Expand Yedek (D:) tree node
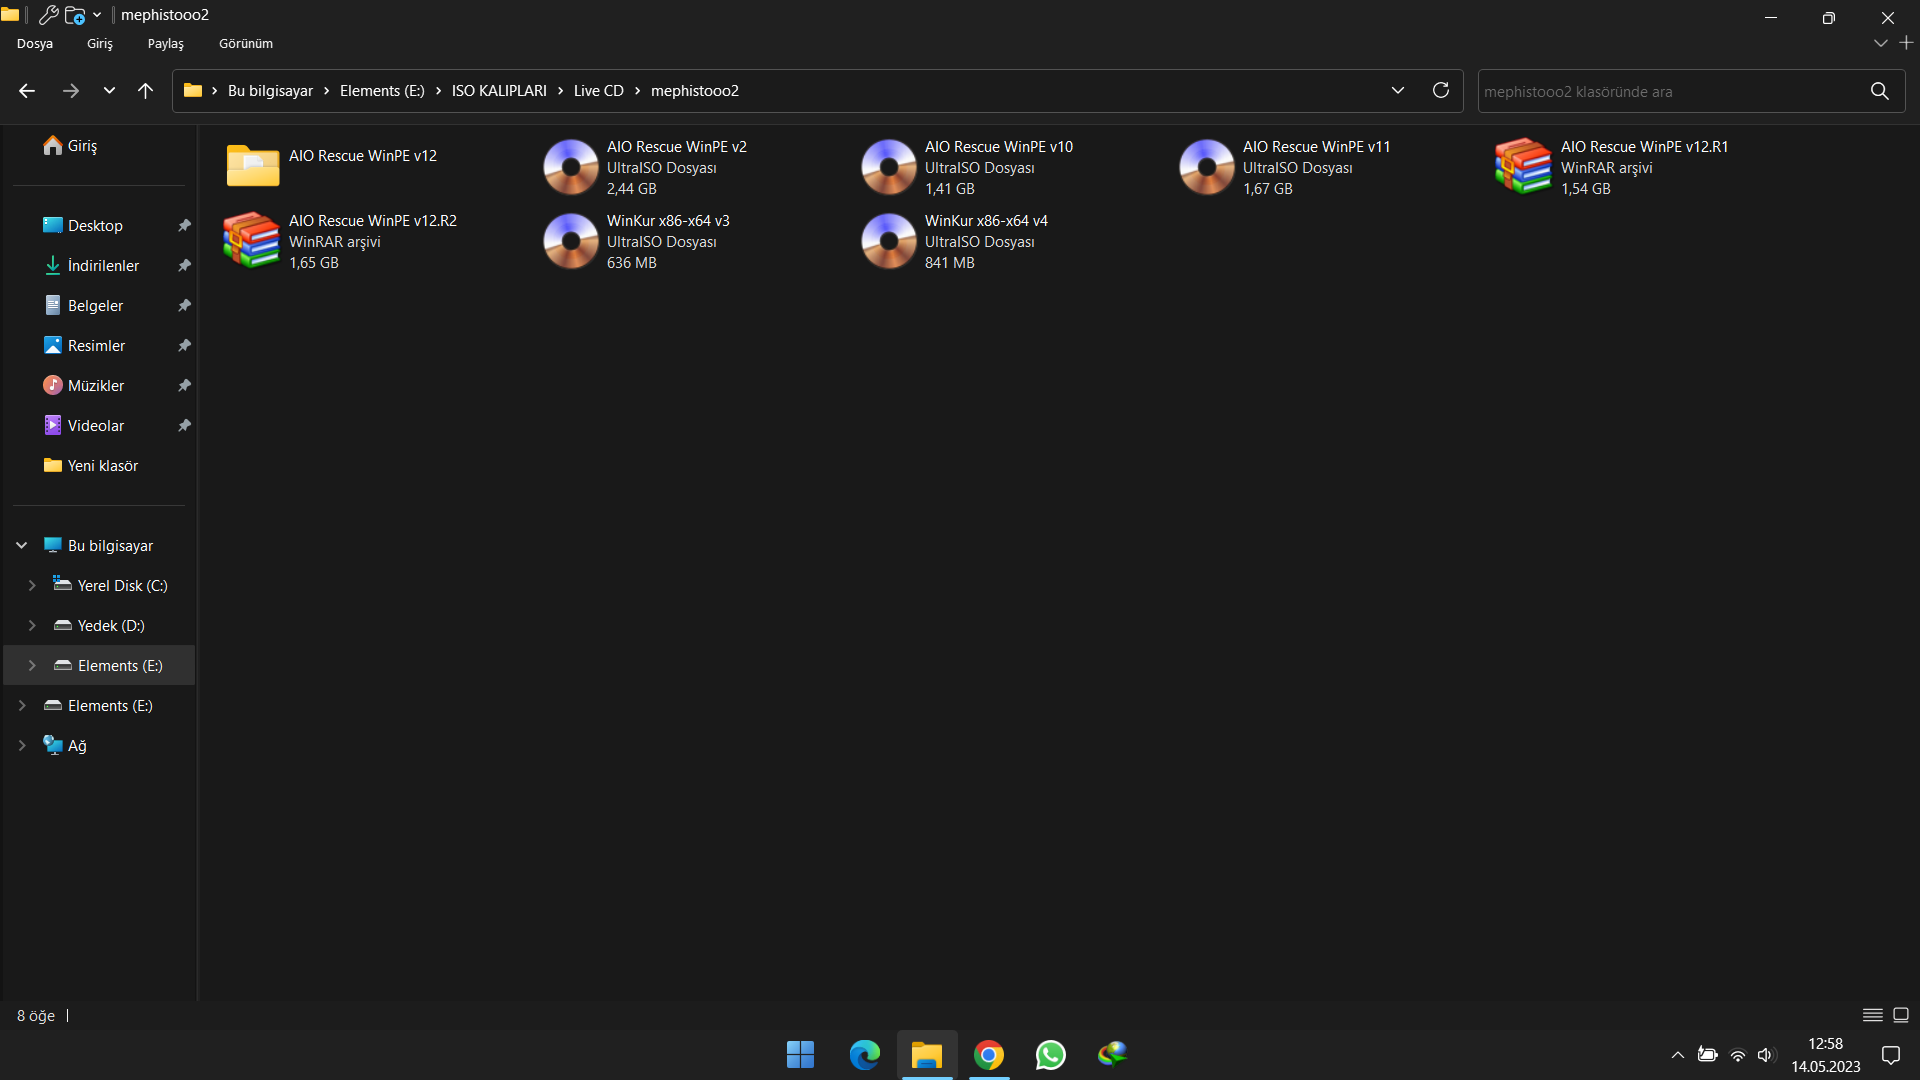The height and width of the screenshot is (1080, 1920). 32,626
